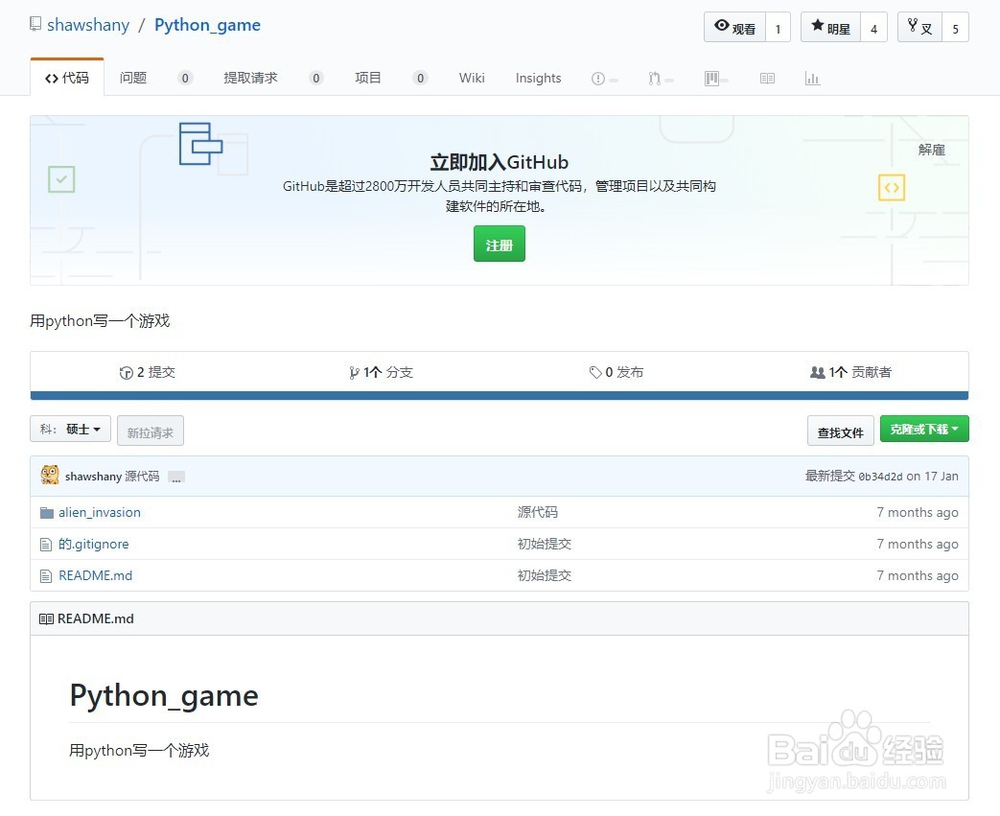This screenshot has width=1000, height=816.
Task: Fork the repository with 叉 button
Action: [x=920, y=27]
